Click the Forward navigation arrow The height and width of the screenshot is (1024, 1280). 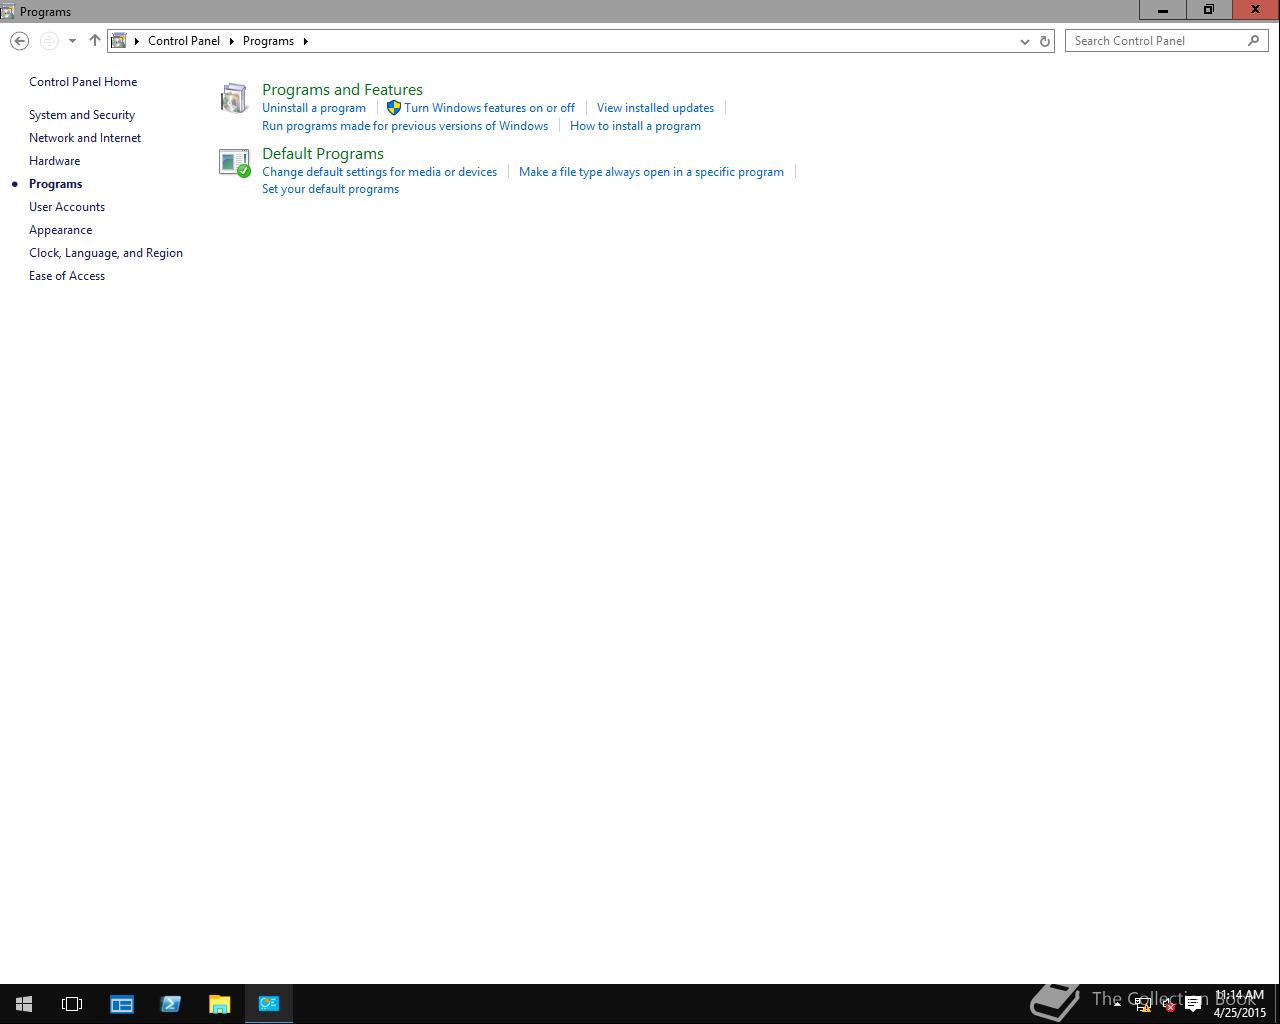point(49,41)
